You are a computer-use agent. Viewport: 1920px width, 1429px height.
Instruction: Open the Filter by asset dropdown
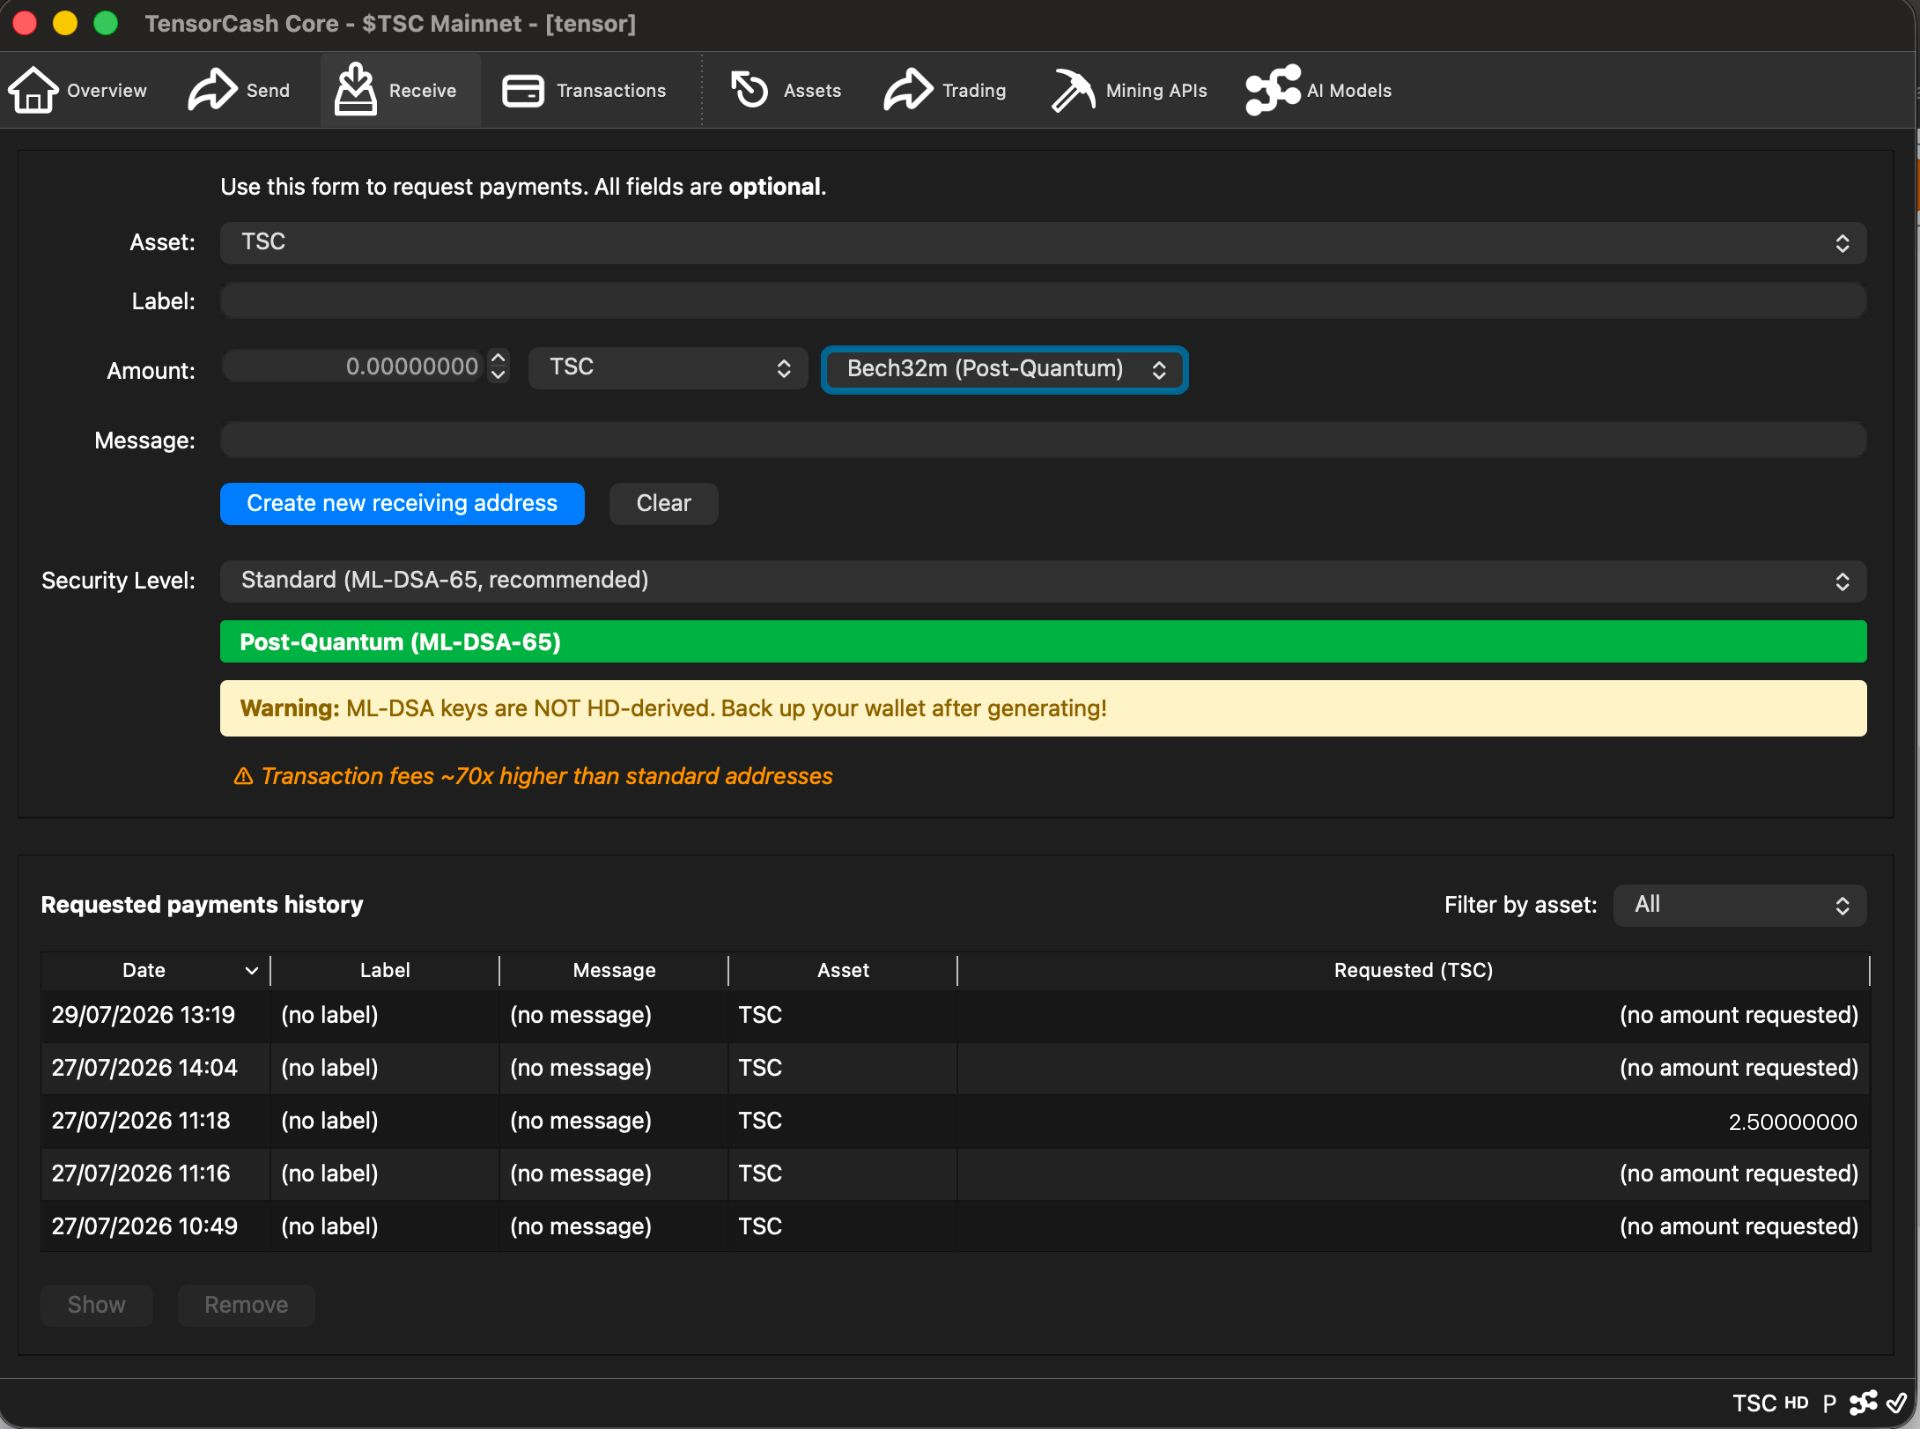(1740, 905)
